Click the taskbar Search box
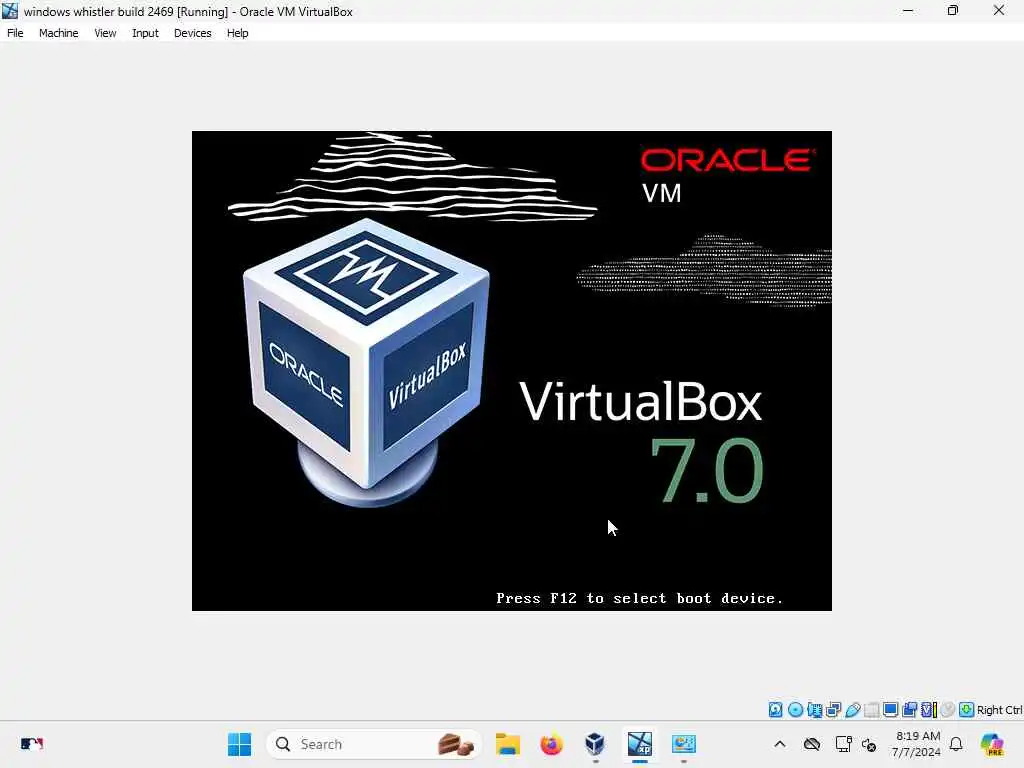The height and width of the screenshot is (768, 1024). tap(374, 744)
